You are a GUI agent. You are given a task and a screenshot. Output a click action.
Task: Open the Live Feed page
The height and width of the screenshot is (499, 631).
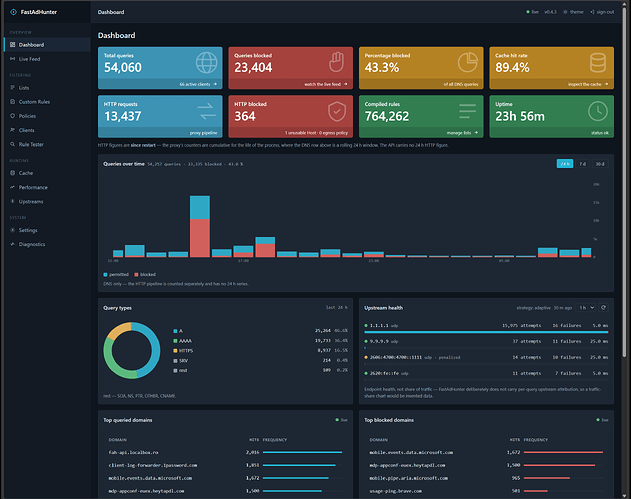coord(47,59)
